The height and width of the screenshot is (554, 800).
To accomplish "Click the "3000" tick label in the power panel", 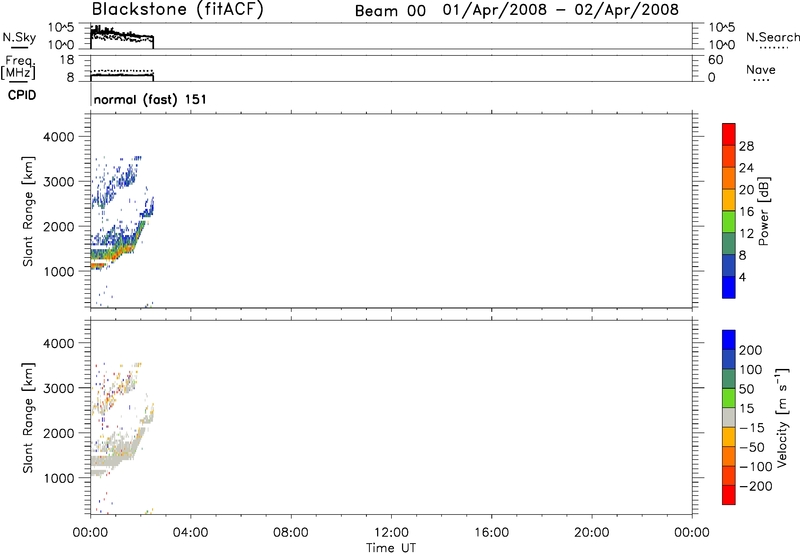I will [58, 182].
